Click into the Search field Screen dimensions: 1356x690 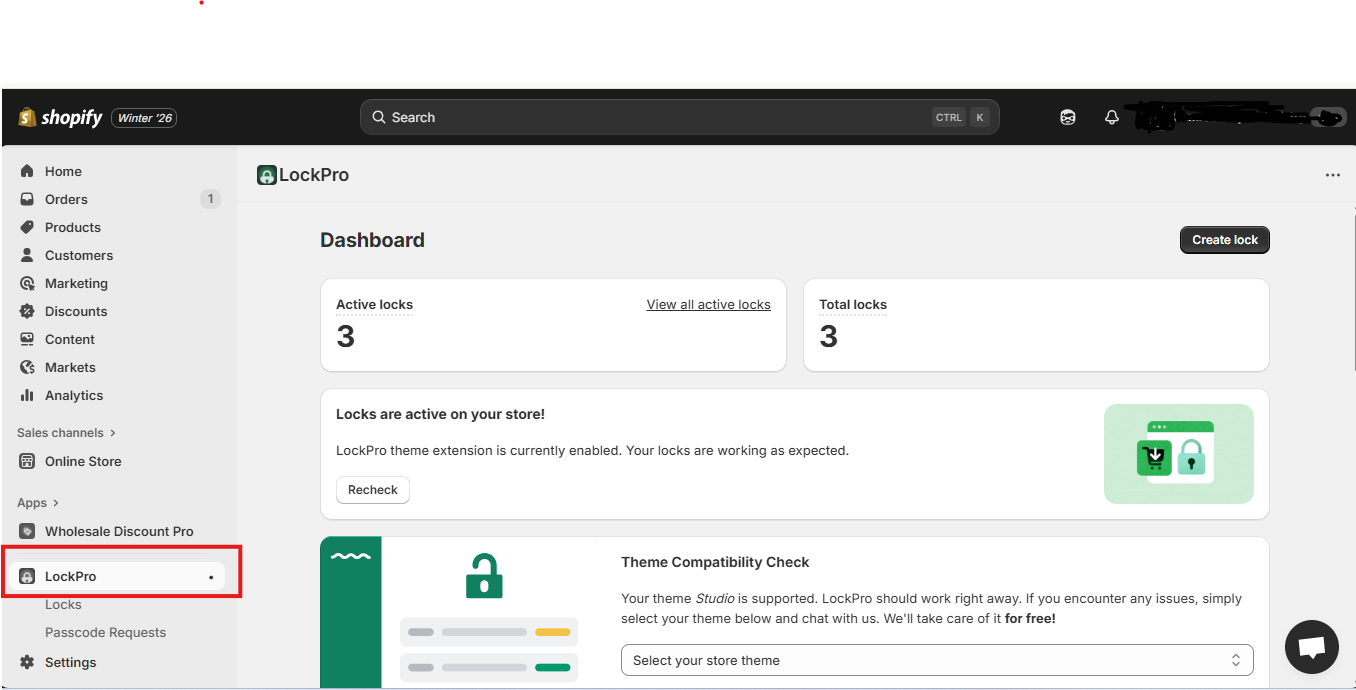(x=650, y=117)
